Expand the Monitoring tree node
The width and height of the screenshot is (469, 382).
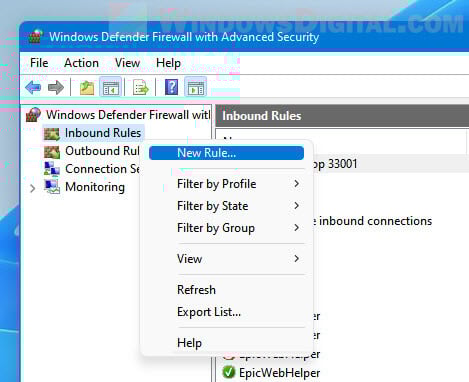[32, 188]
